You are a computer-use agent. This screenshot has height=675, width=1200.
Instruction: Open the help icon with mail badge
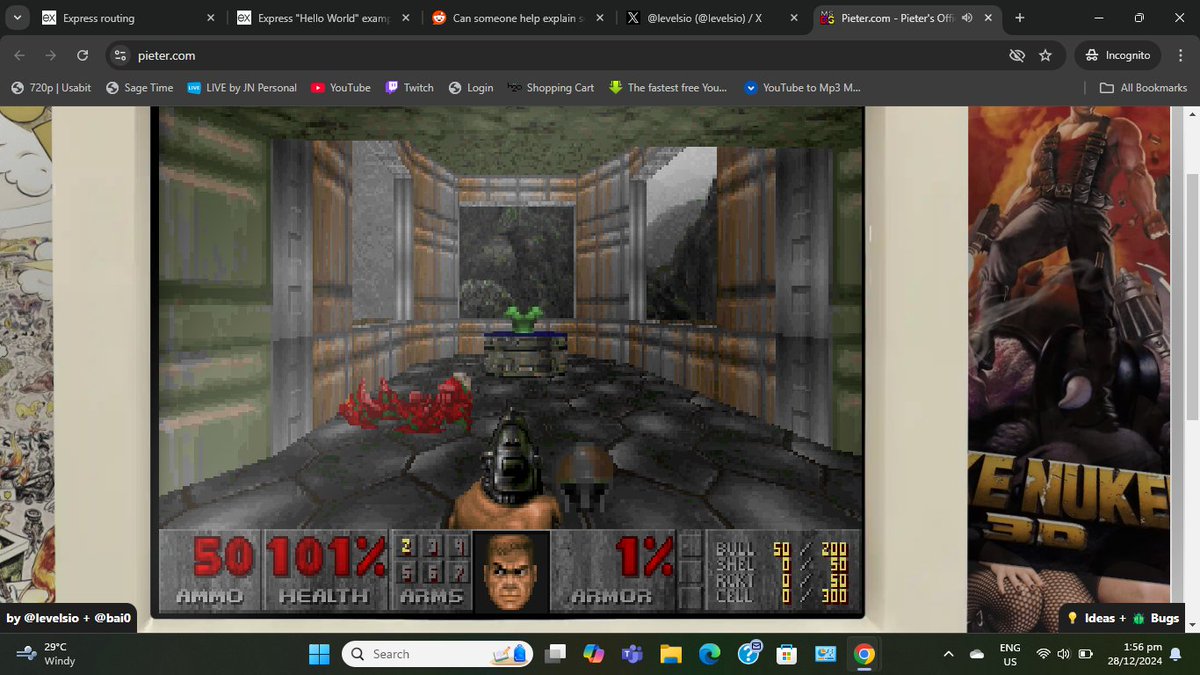[749, 654]
